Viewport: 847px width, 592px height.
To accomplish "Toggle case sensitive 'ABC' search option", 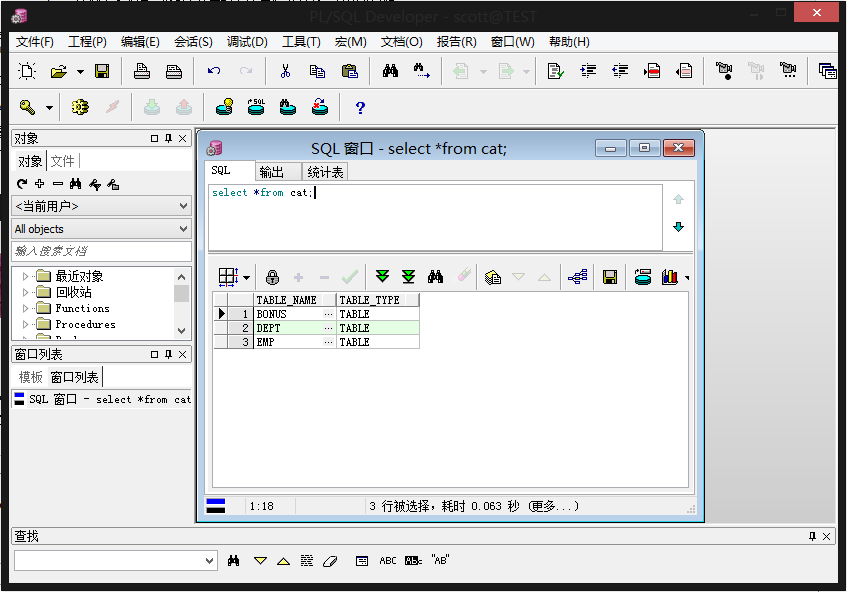I will [388, 561].
